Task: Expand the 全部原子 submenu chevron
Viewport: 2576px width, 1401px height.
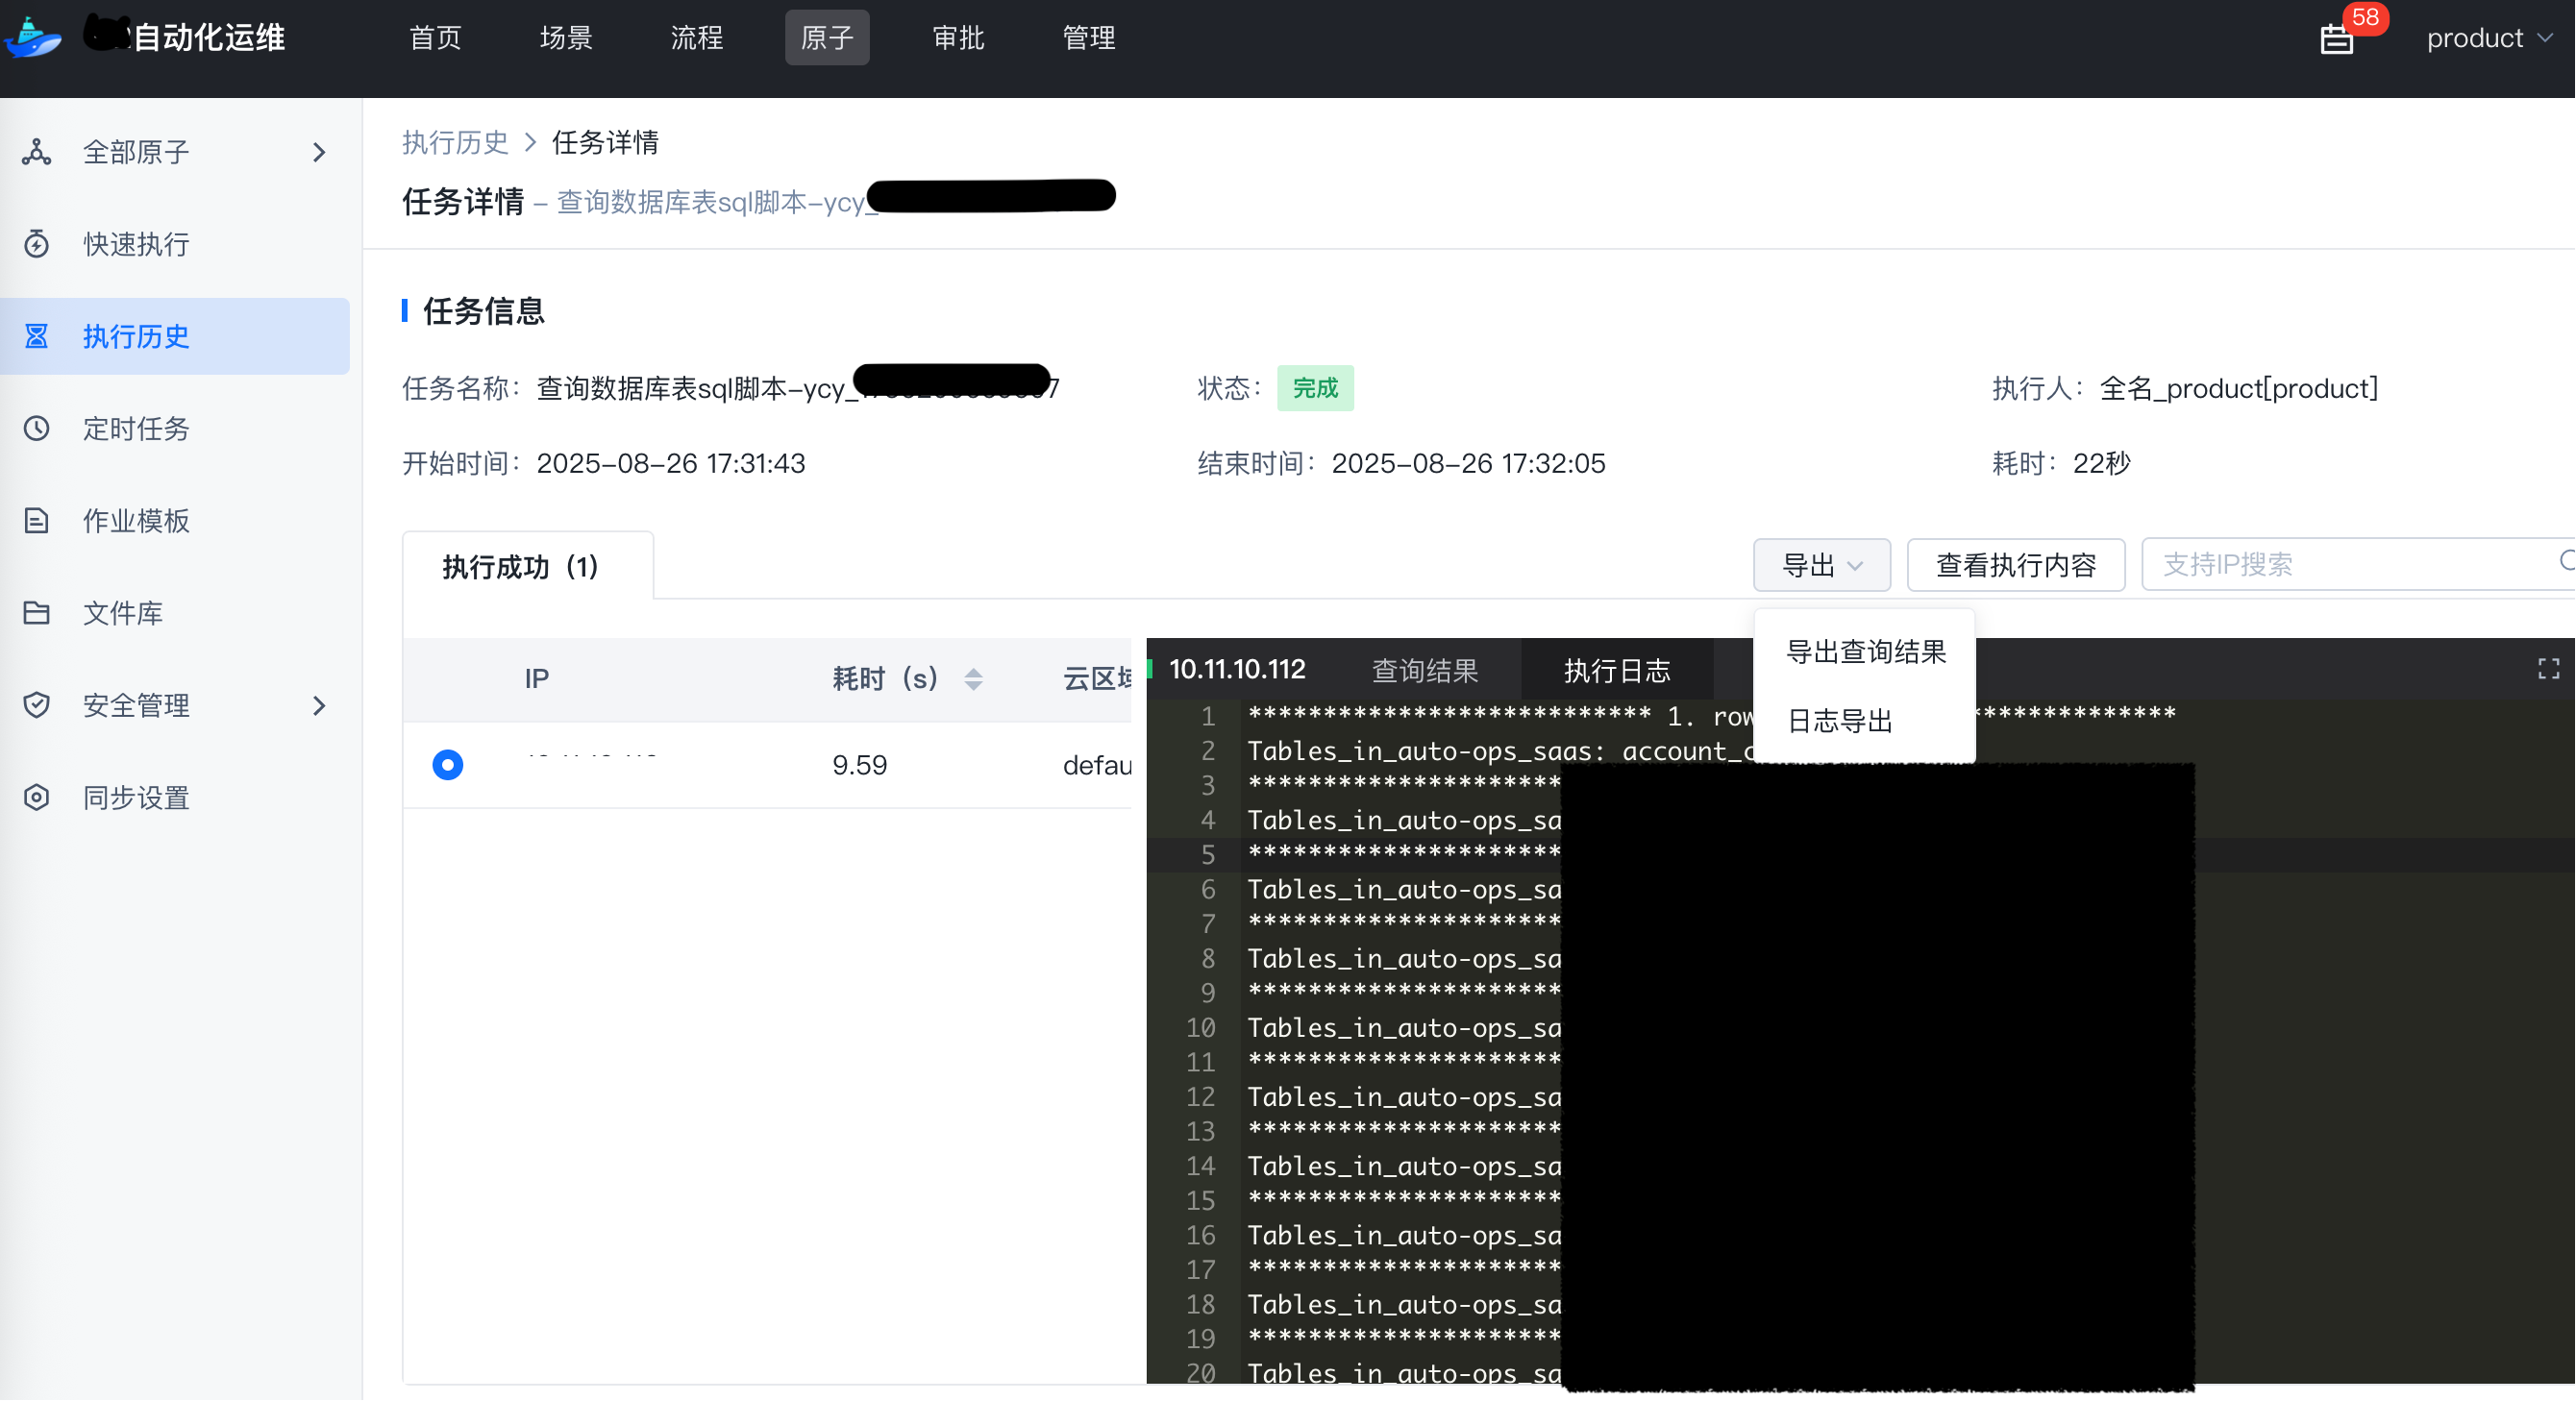Action: tap(319, 152)
